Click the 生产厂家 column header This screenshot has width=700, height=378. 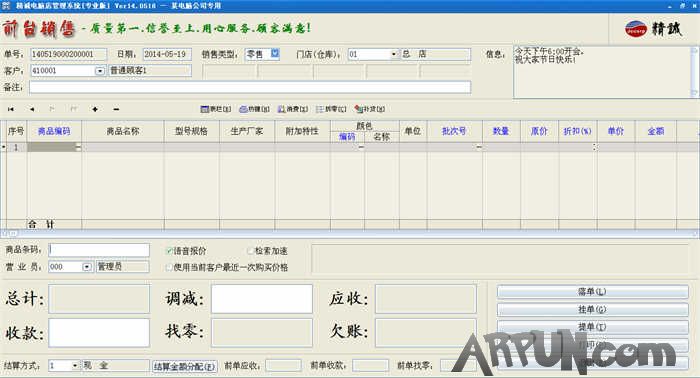[x=247, y=131]
